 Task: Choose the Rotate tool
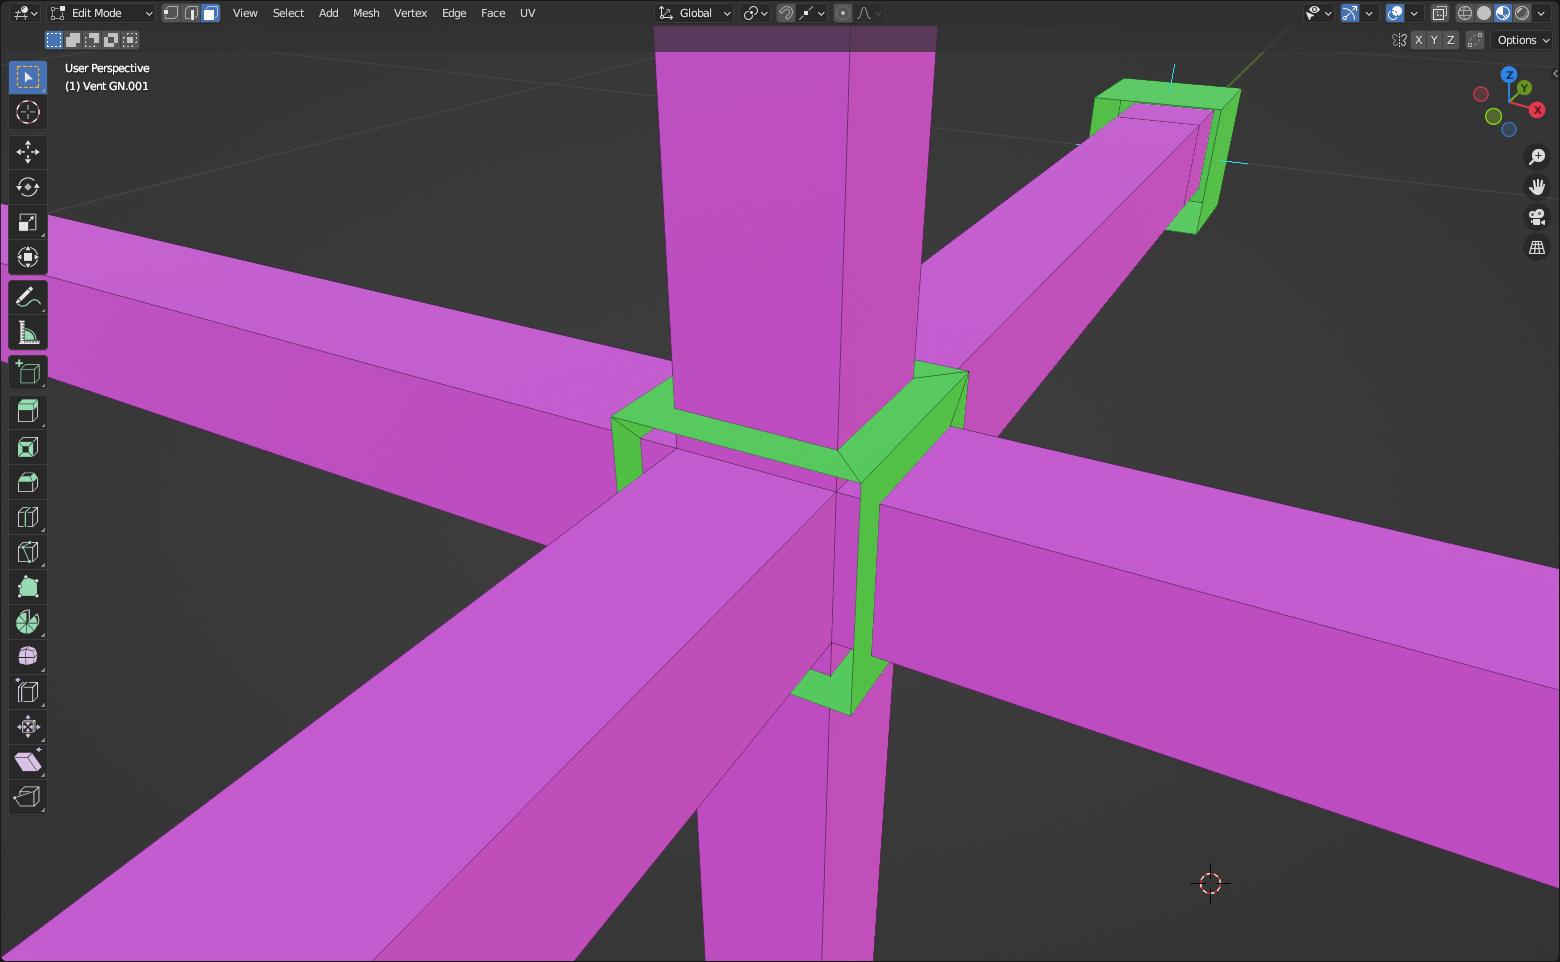pyautogui.click(x=28, y=187)
